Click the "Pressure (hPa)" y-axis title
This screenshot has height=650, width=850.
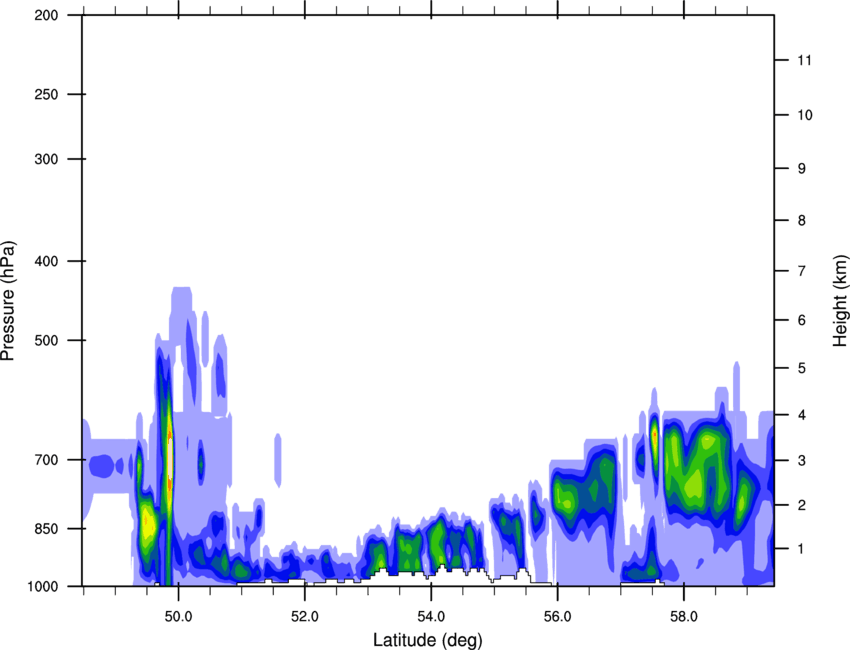(x=8, y=300)
